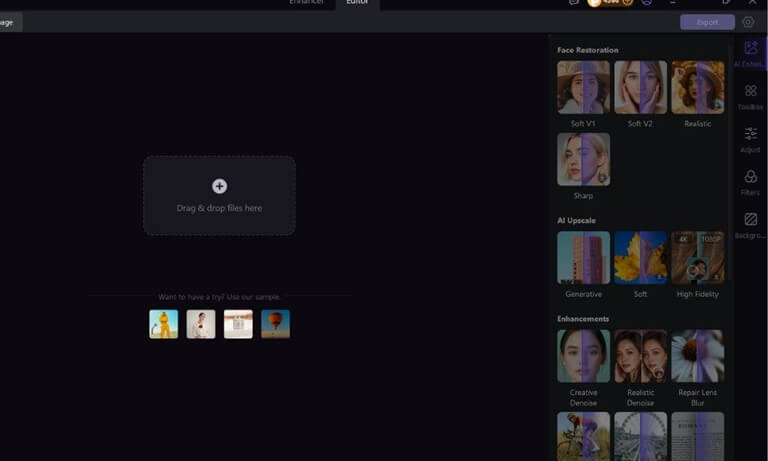Viewport: 768px width, 461px height.
Task: Open settings via hexagon gear icon
Action: pos(748,22)
